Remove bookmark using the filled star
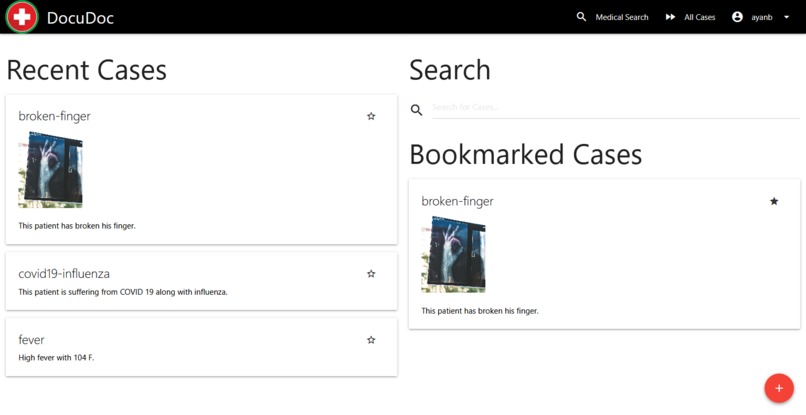The width and height of the screenshot is (806, 415). pyautogui.click(x=774, y=201)
